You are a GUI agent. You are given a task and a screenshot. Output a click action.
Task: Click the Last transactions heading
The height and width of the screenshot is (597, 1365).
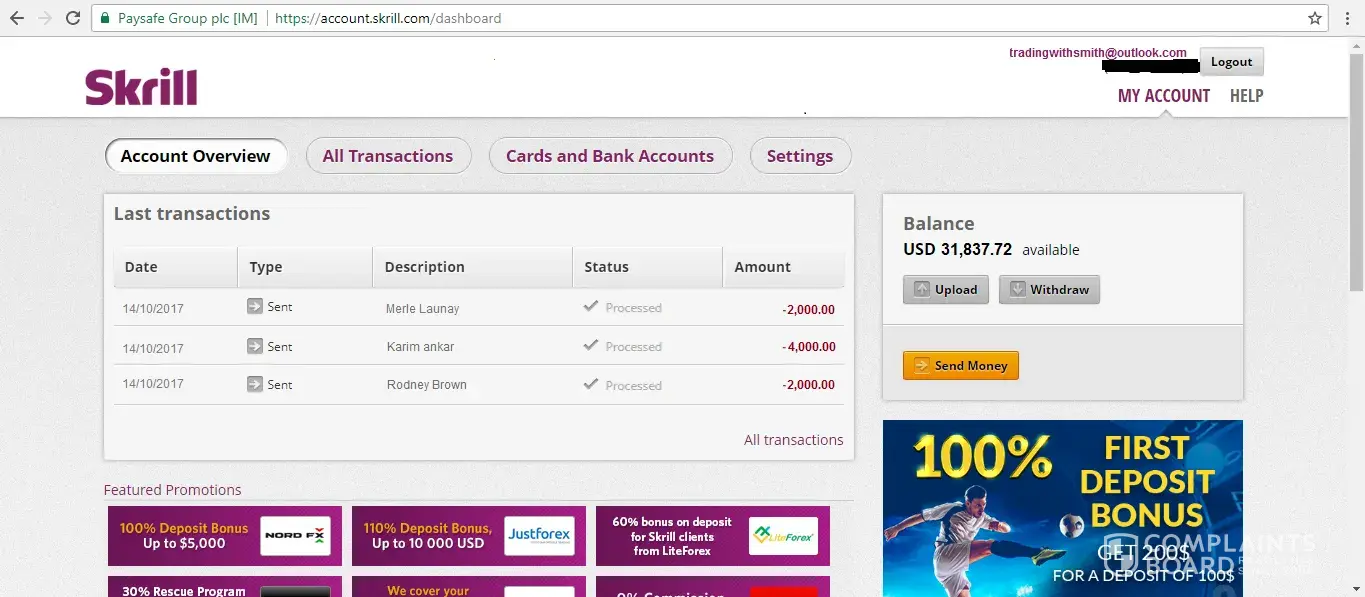(x=192, y=214)
